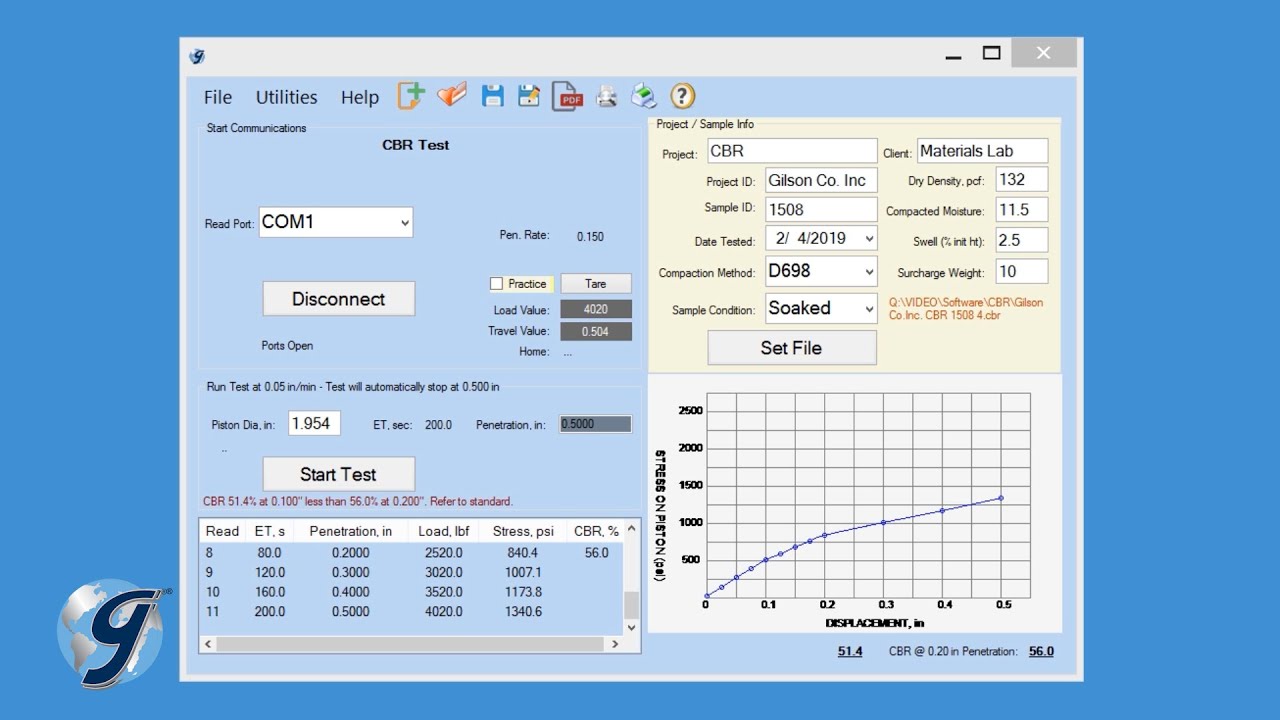
Task: Open Help question mark icon
Action: tap(682, 96)
